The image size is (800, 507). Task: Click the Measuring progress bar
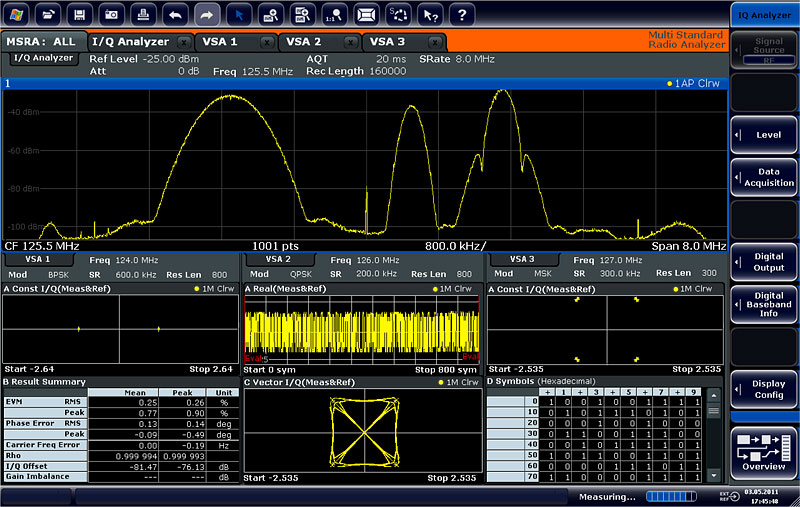point(672,496)
